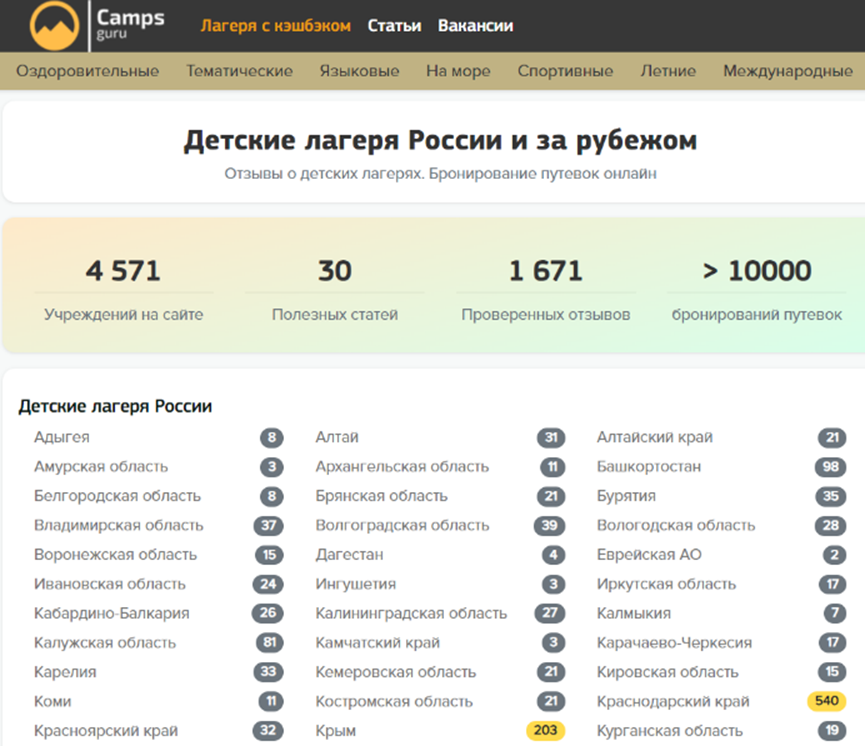Open the "Летние" camps category

tap(667, 71)
